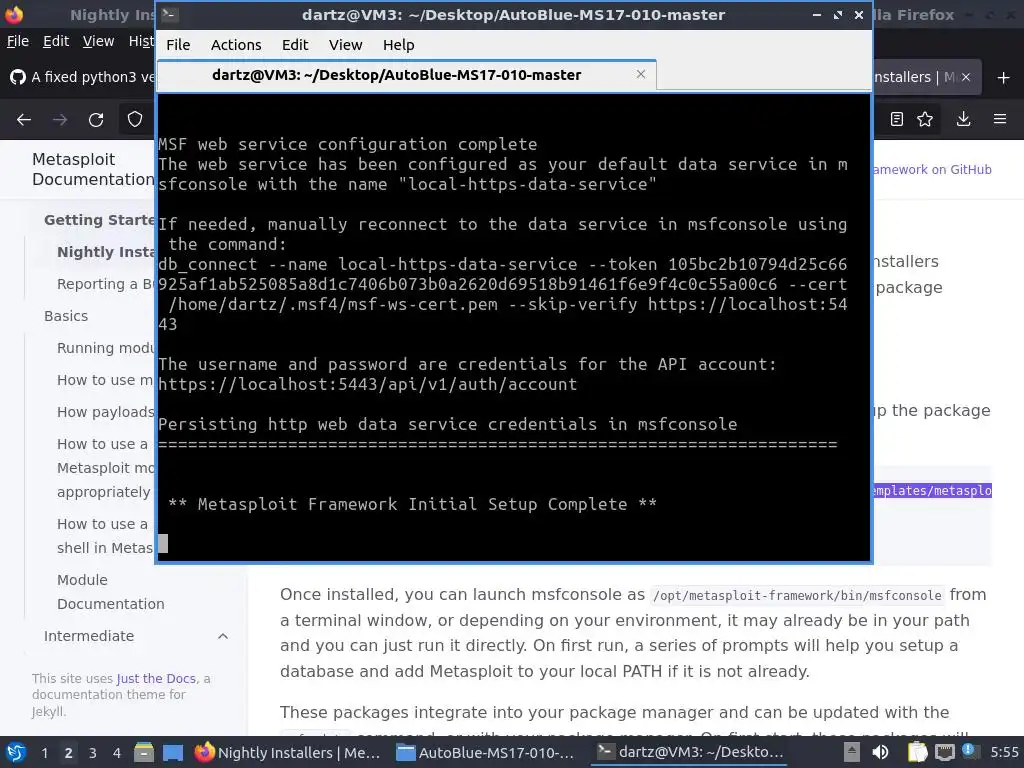Click the terminal icon in the title bar
Image resolution: width=1024 pixels, height=768 pixels.
(x=170, y=14)
